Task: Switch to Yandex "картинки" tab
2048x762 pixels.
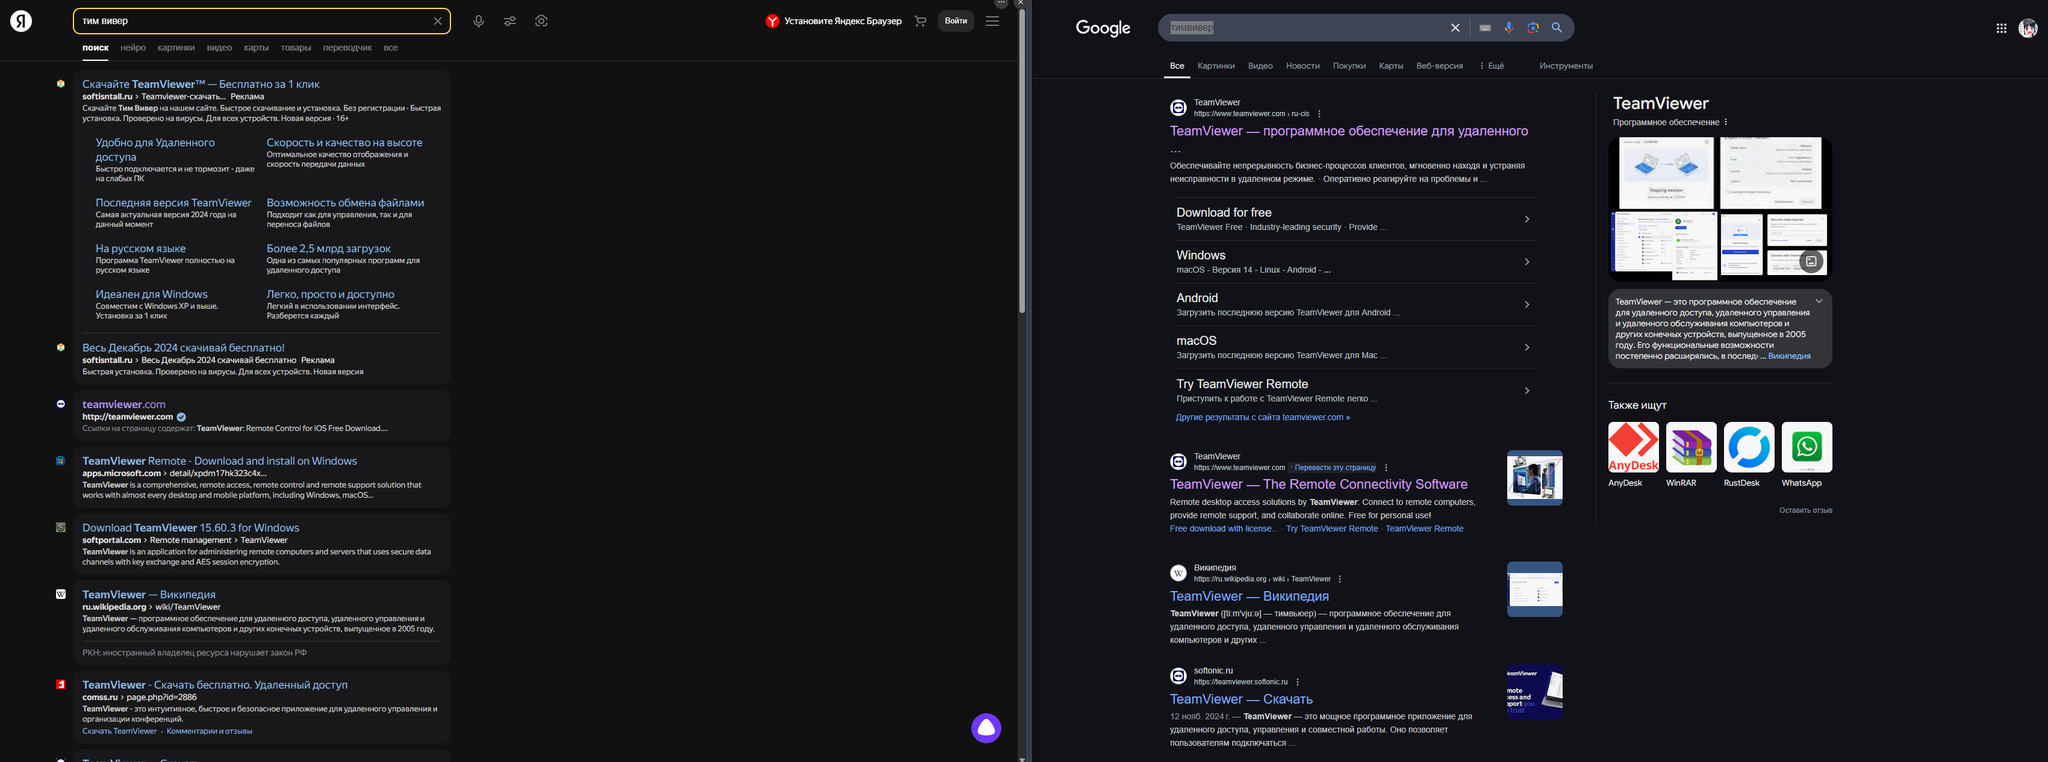Action: tap(176, 48)
